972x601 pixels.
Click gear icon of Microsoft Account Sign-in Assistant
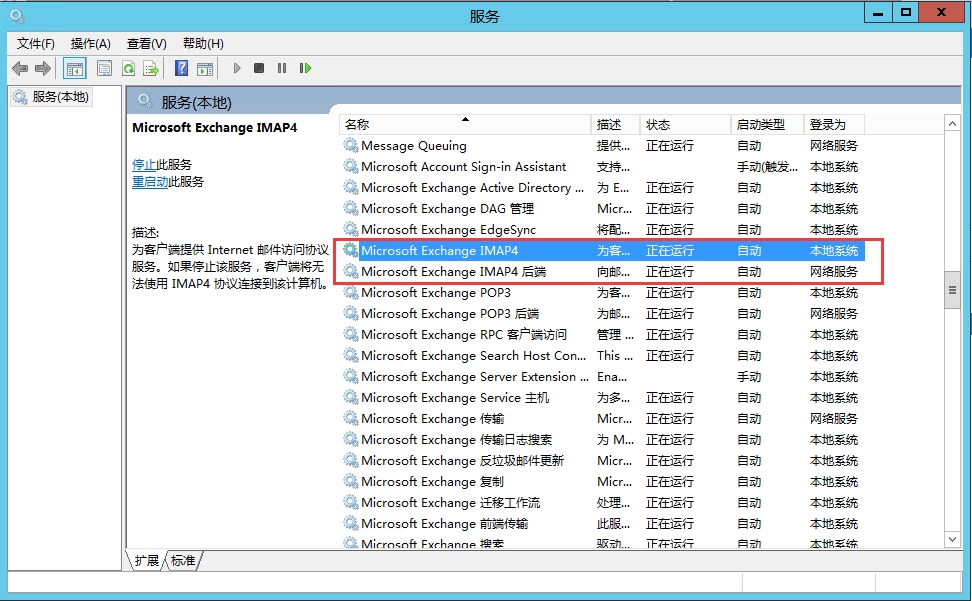(x=351, y=167)
